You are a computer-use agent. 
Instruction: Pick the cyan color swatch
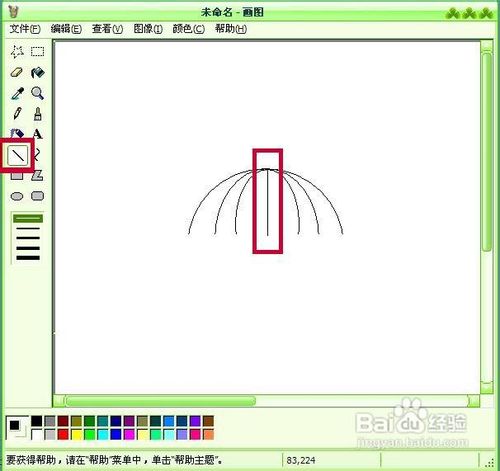pos(103,434)
